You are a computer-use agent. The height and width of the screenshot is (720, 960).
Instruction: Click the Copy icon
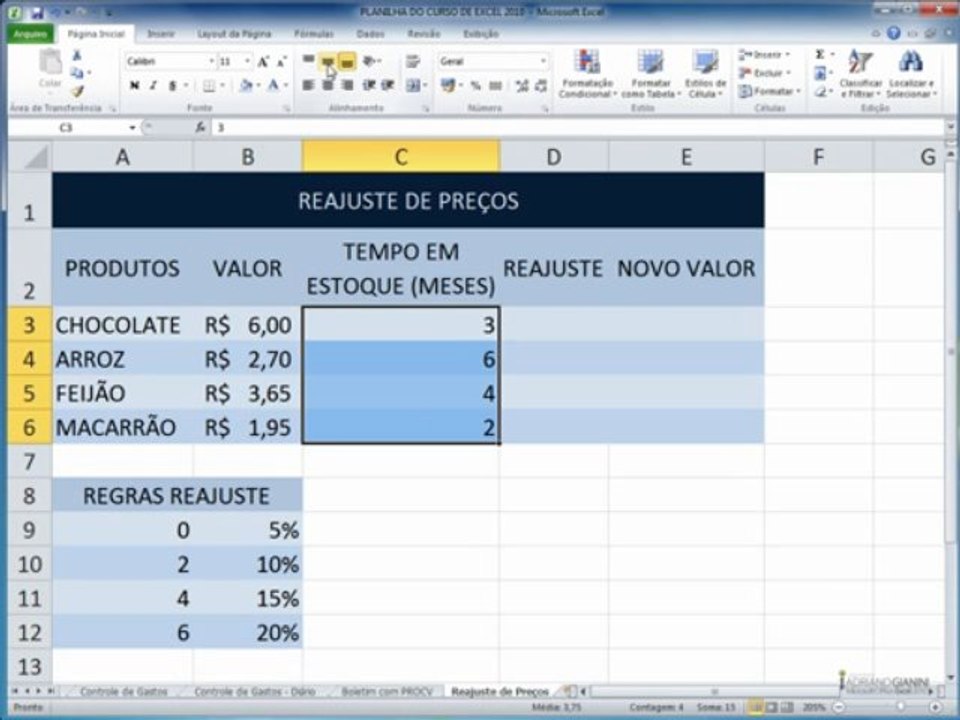(x=77, y=73)
